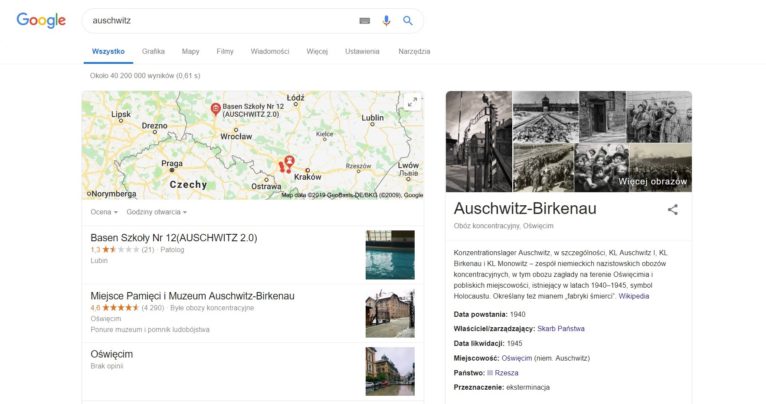Start voice search with microphone icon
The image size is (766, 404).
pos(386,20)
